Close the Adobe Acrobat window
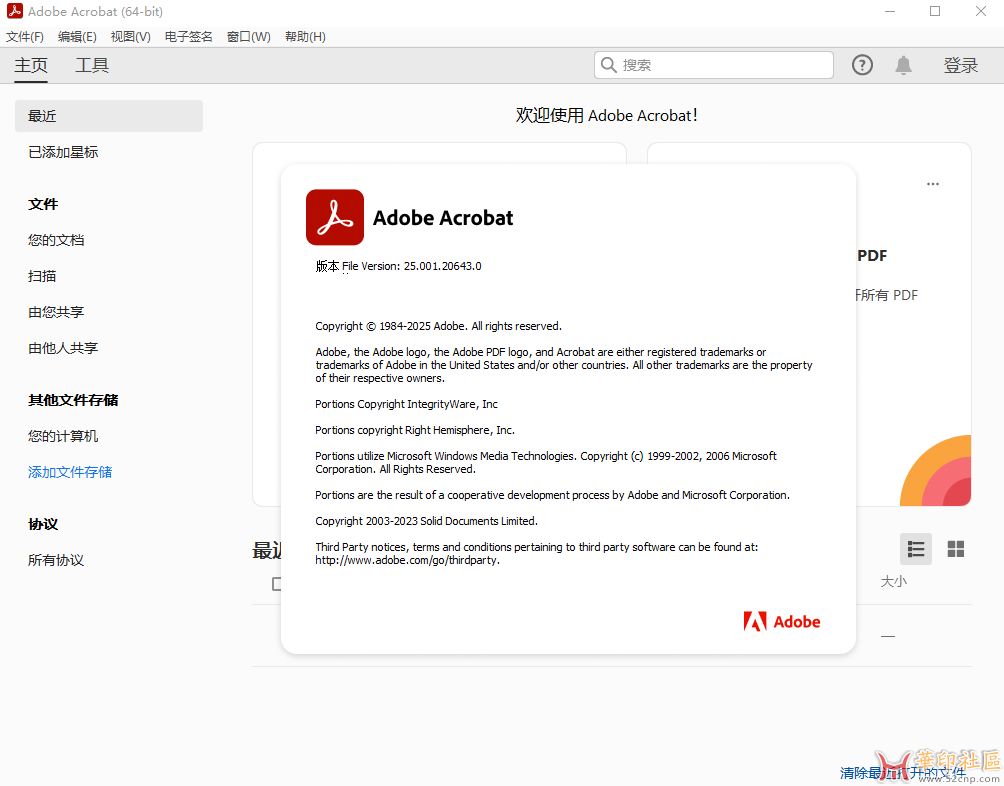1004x786 pixels. click(980, 12)
